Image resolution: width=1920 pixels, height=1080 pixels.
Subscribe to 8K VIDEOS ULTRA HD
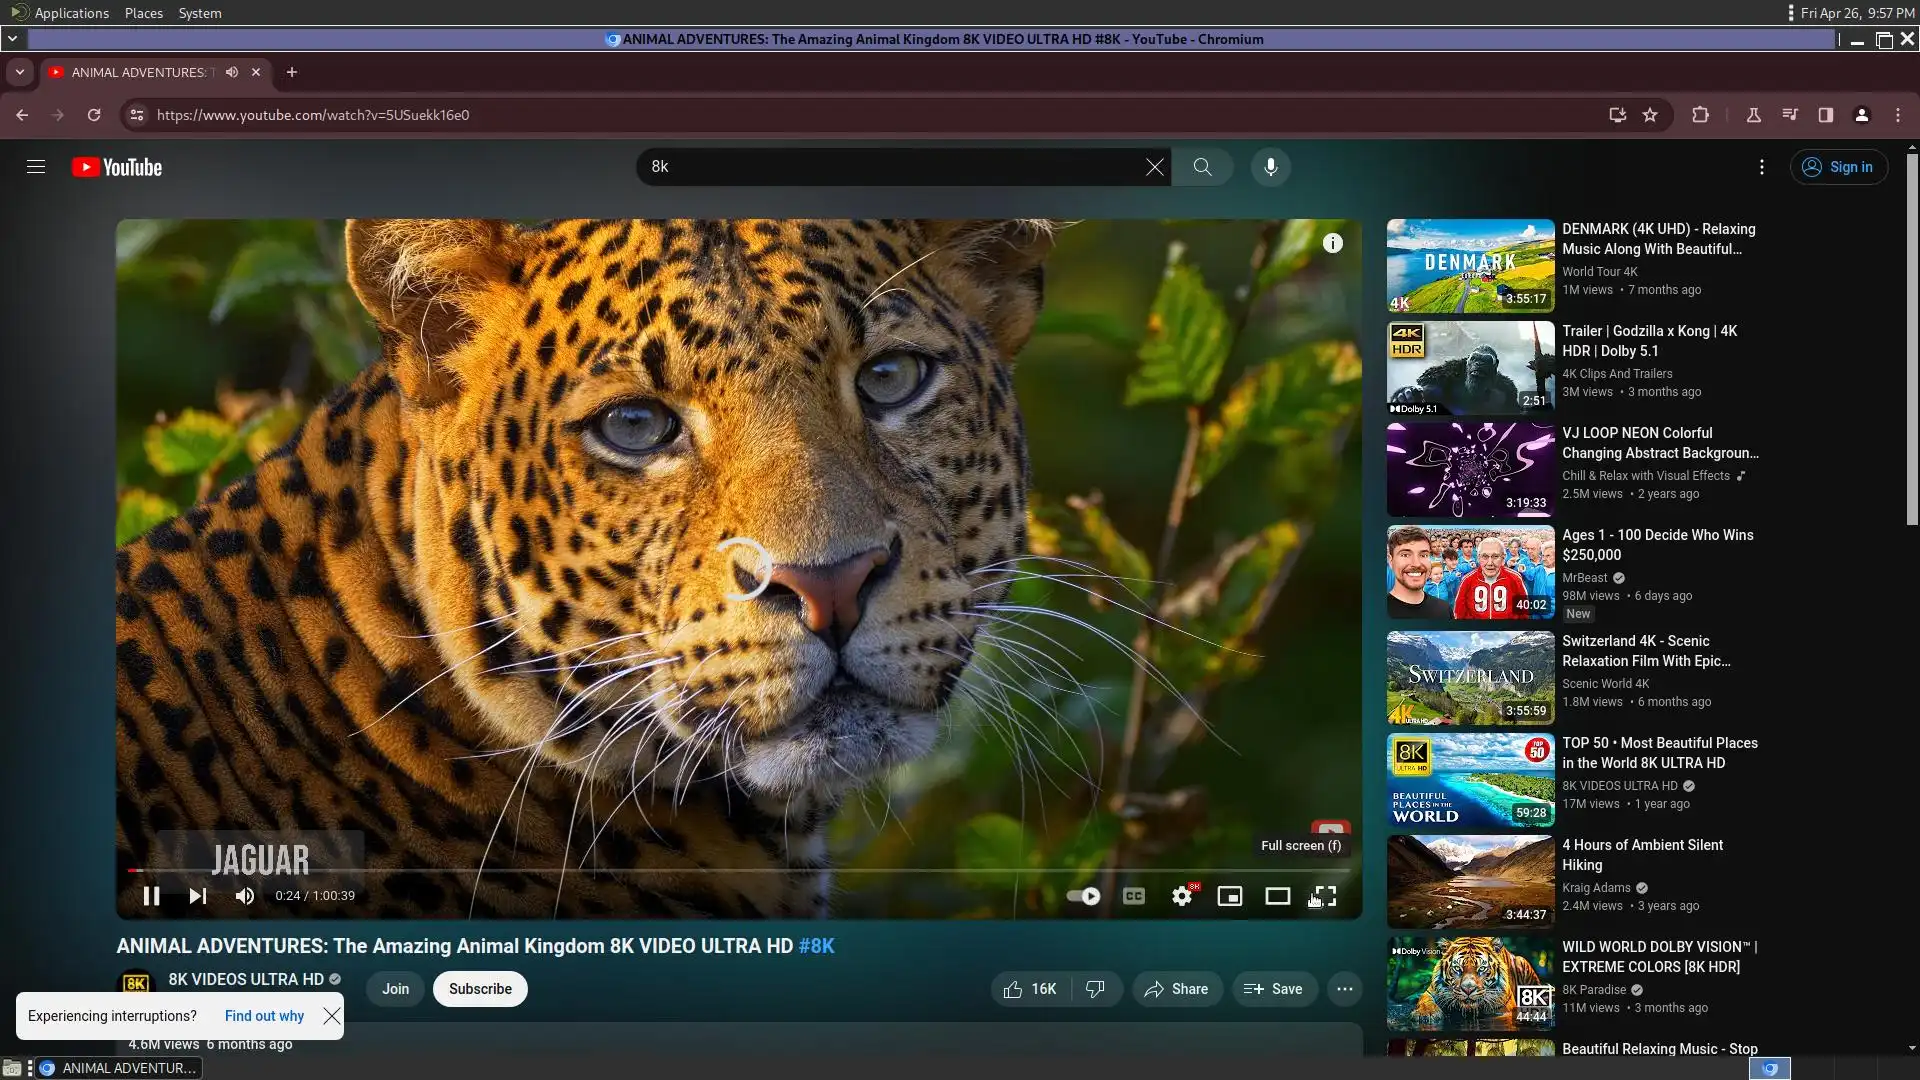(x=480, y=989)
